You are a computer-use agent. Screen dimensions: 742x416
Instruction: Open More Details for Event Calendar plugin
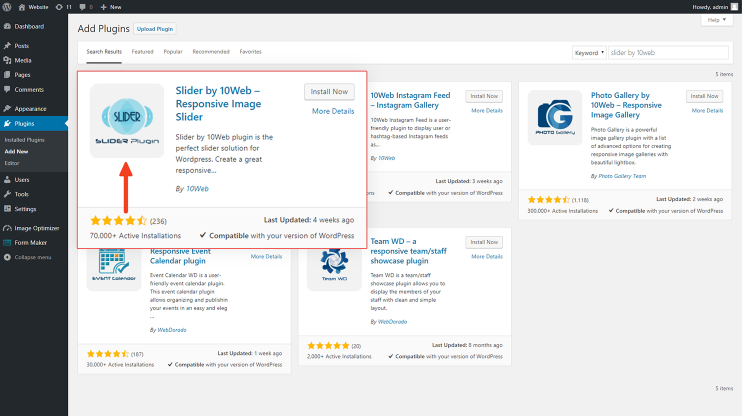[x=266, y=257]
